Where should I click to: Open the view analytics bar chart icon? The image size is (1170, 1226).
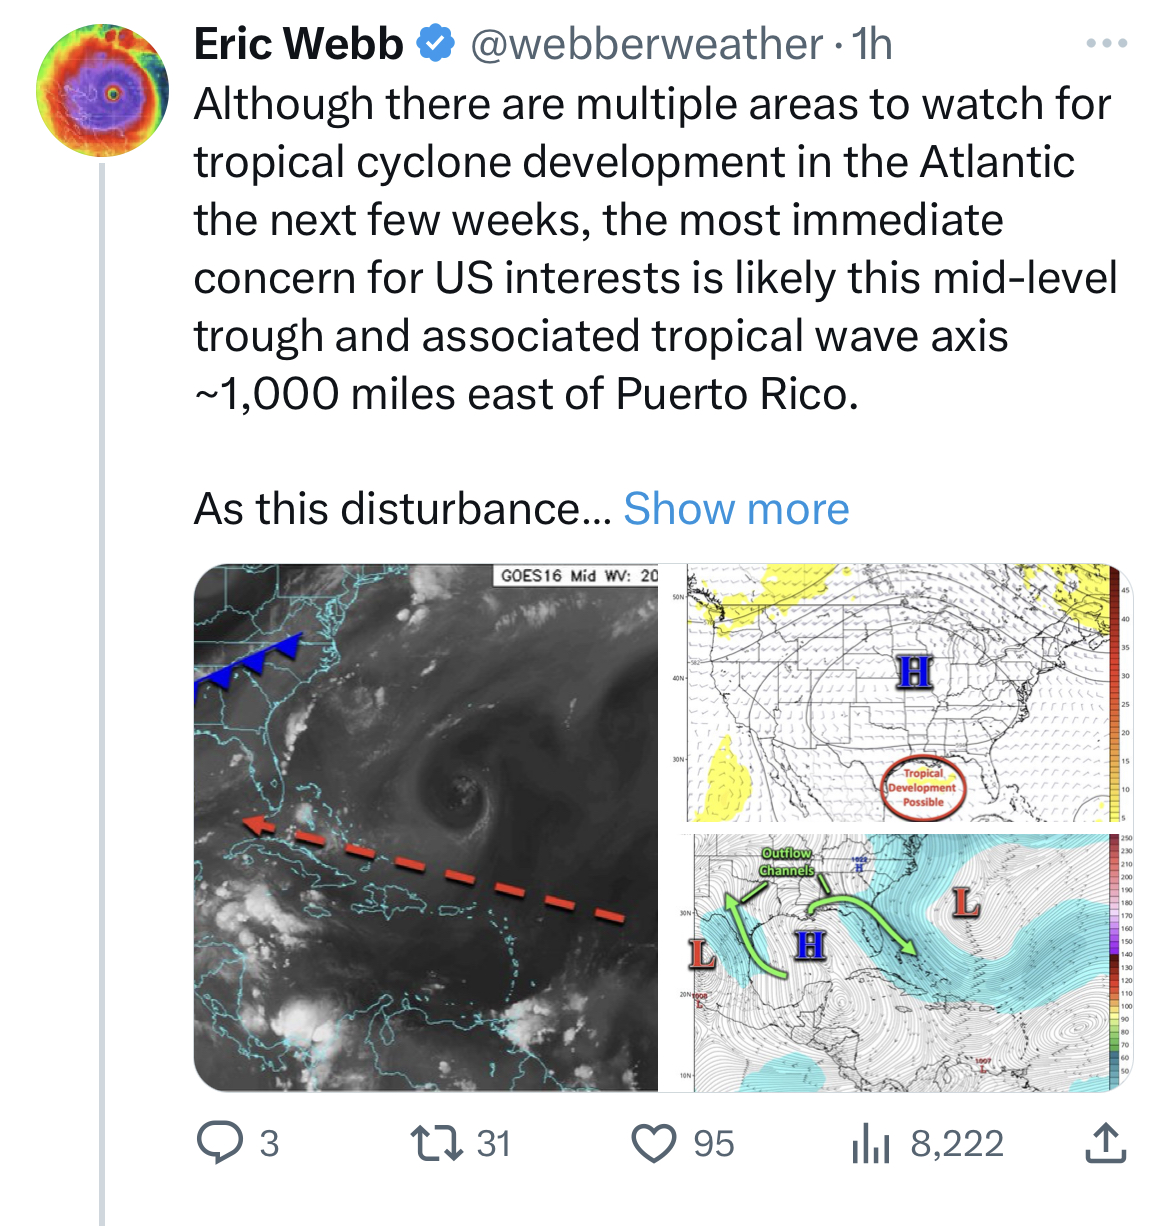tap(870, 1143)
